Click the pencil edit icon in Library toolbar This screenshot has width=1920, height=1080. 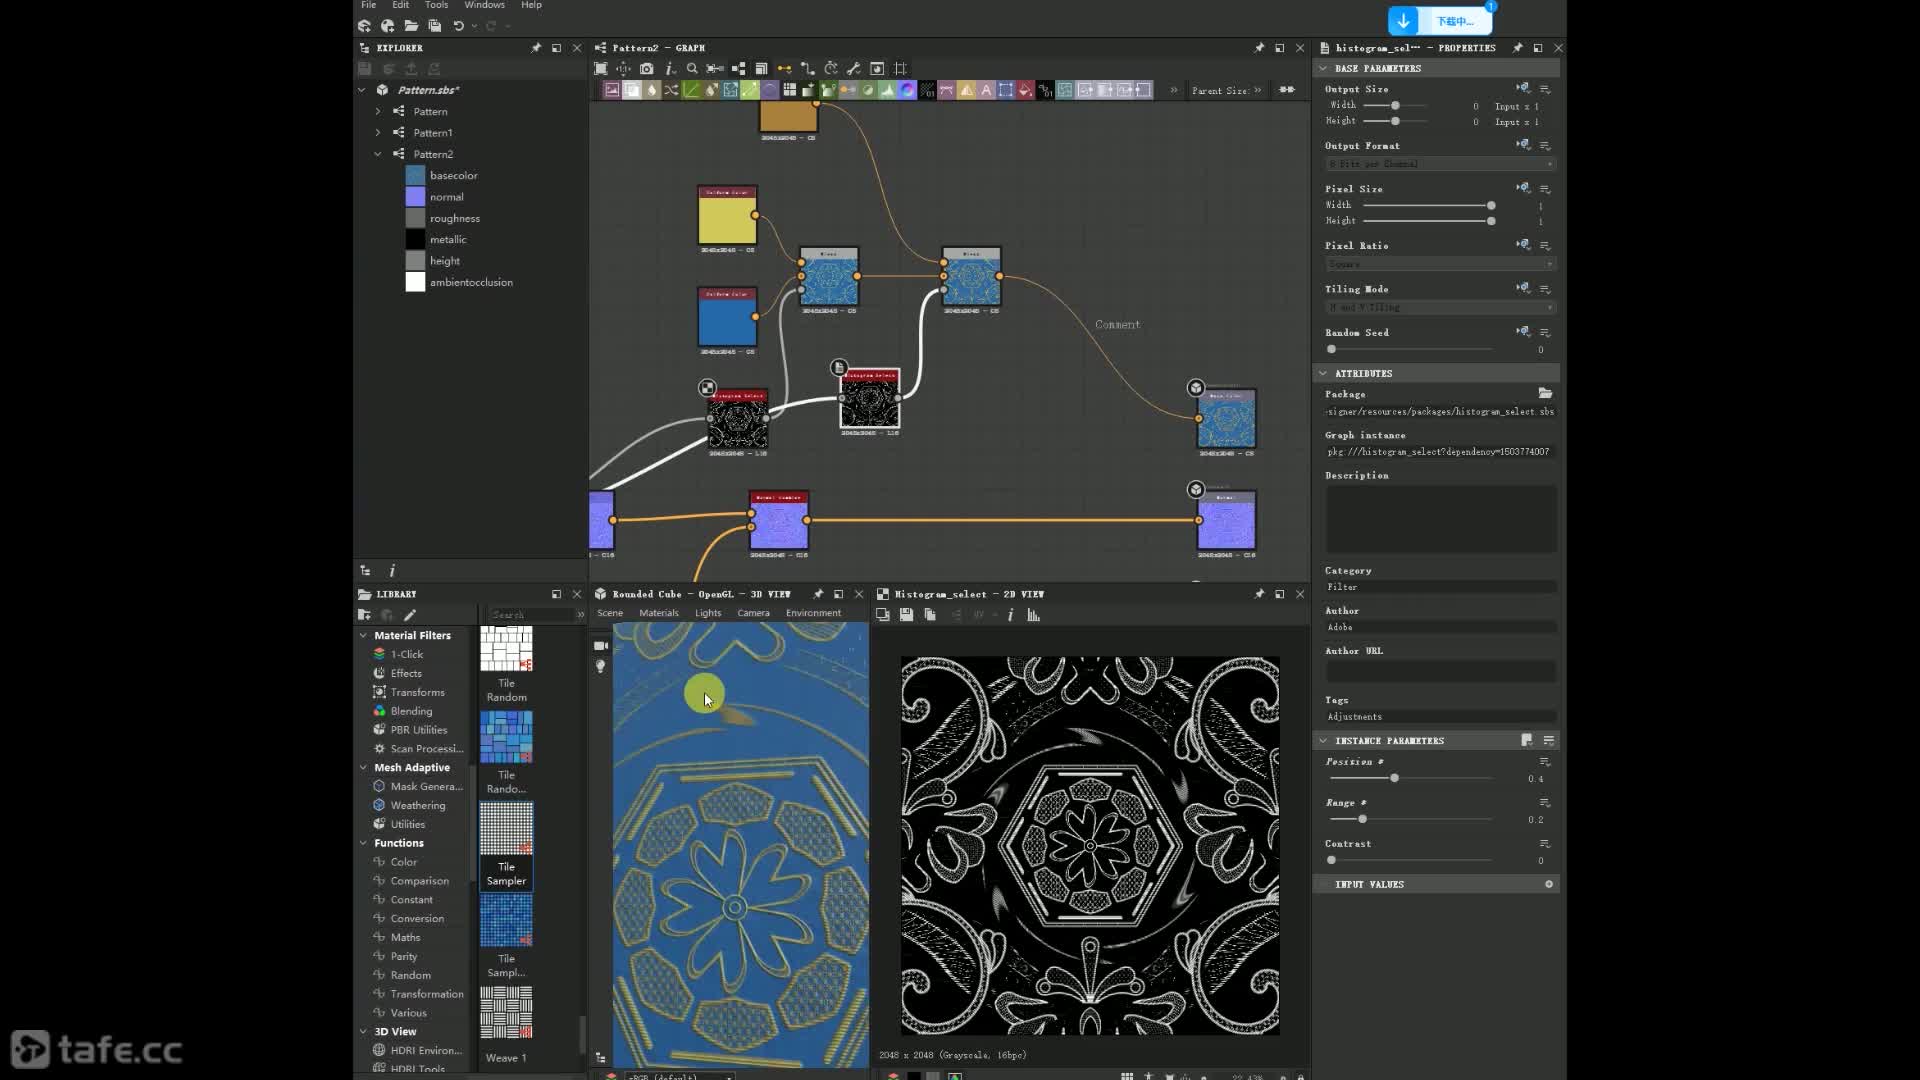pyautogui.click(x=410, y=615)
